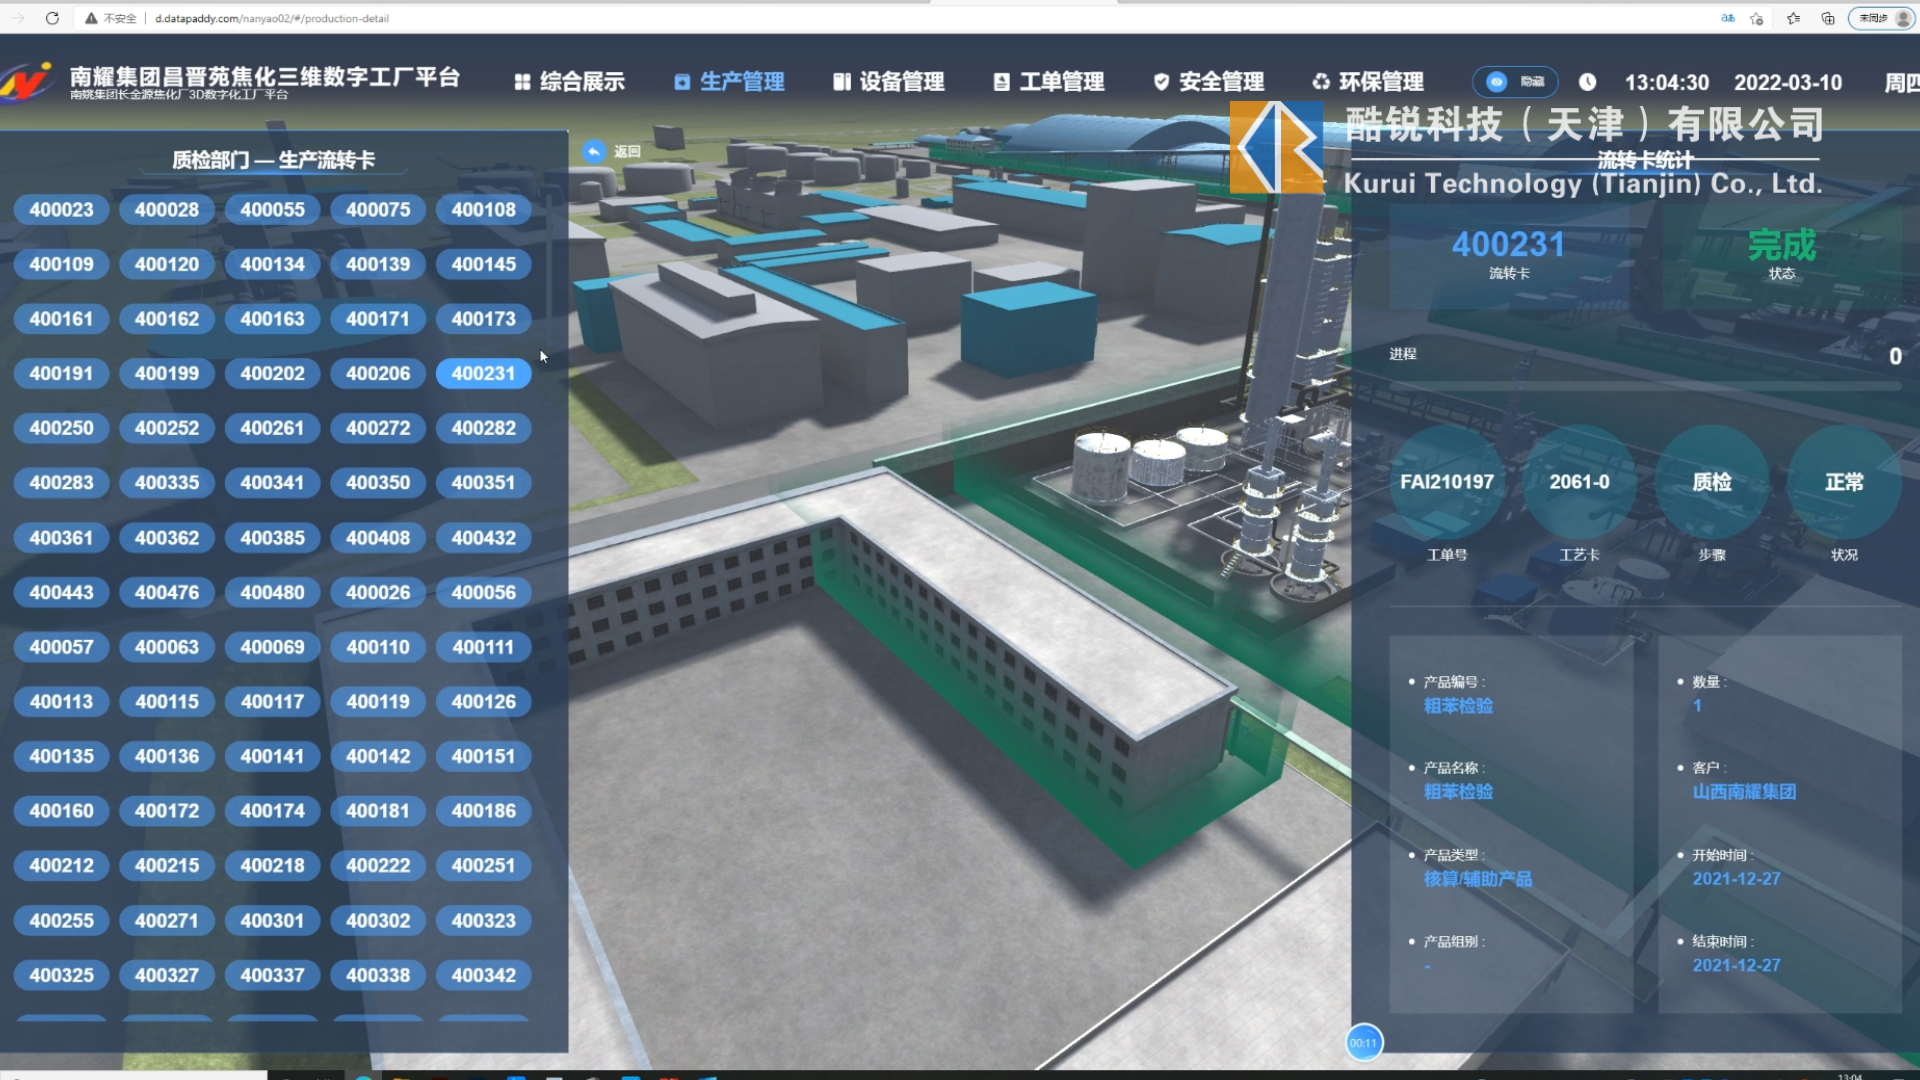Click the blue back arrow icon

click(594, 151)
